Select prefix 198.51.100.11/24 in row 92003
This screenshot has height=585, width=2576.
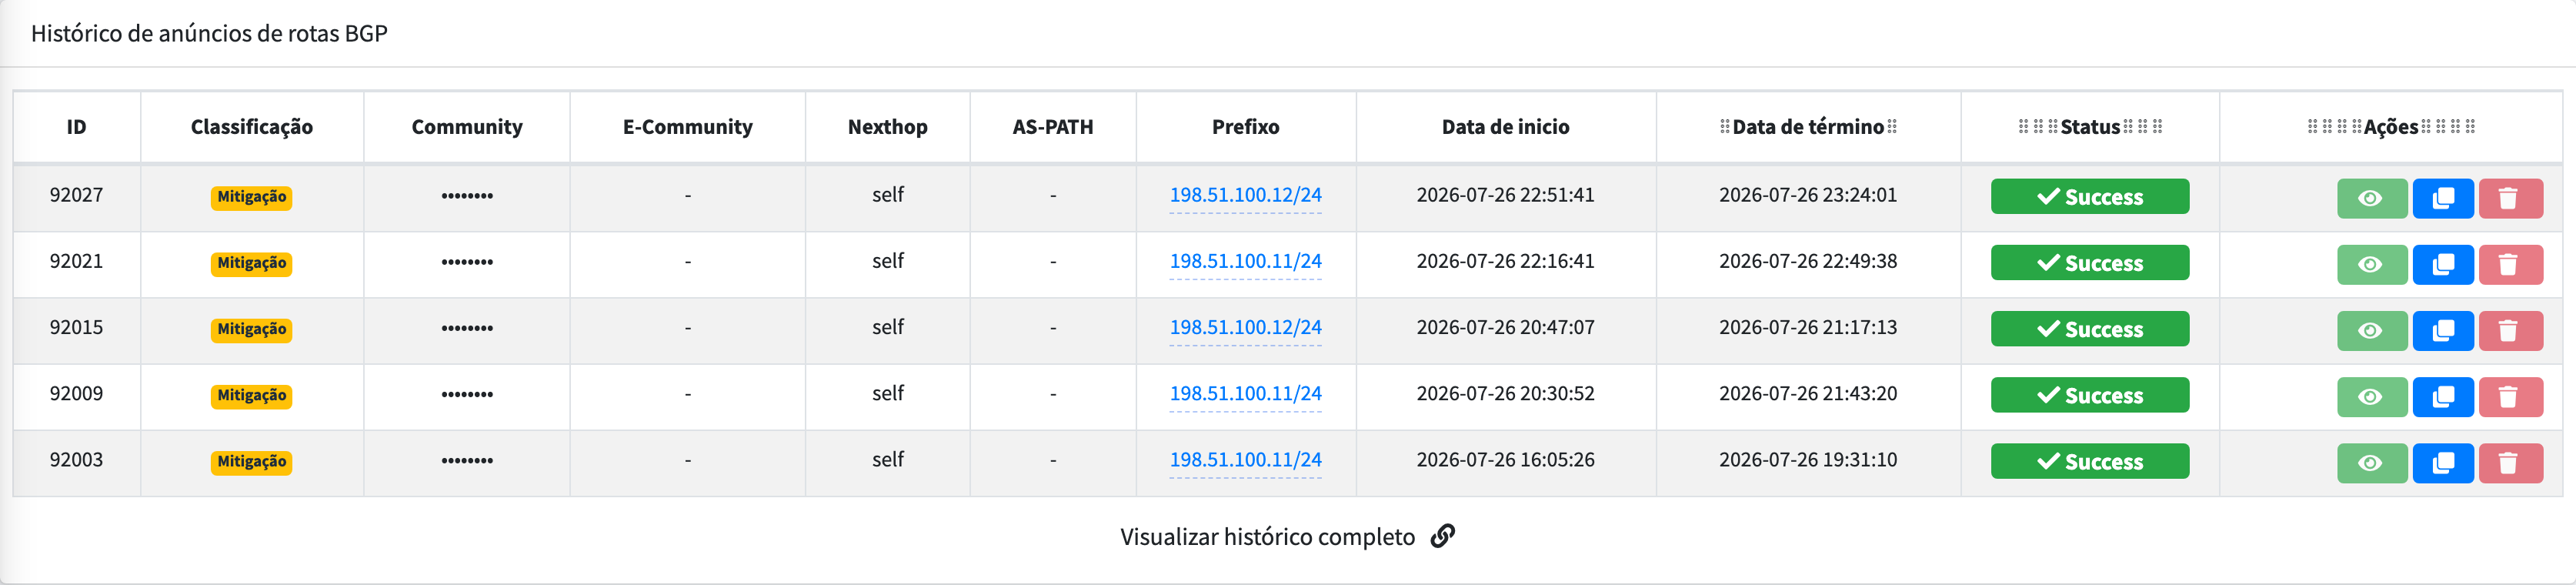(1245, 460)
